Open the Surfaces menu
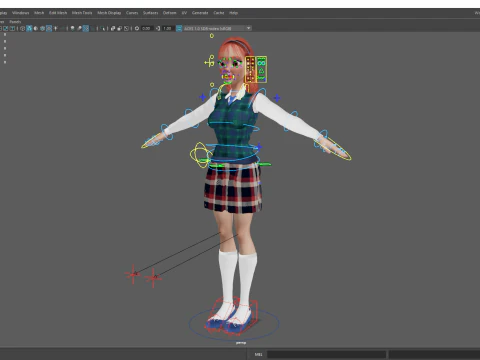The height and width of the screenshot is (360, 480). coord(150,13)
